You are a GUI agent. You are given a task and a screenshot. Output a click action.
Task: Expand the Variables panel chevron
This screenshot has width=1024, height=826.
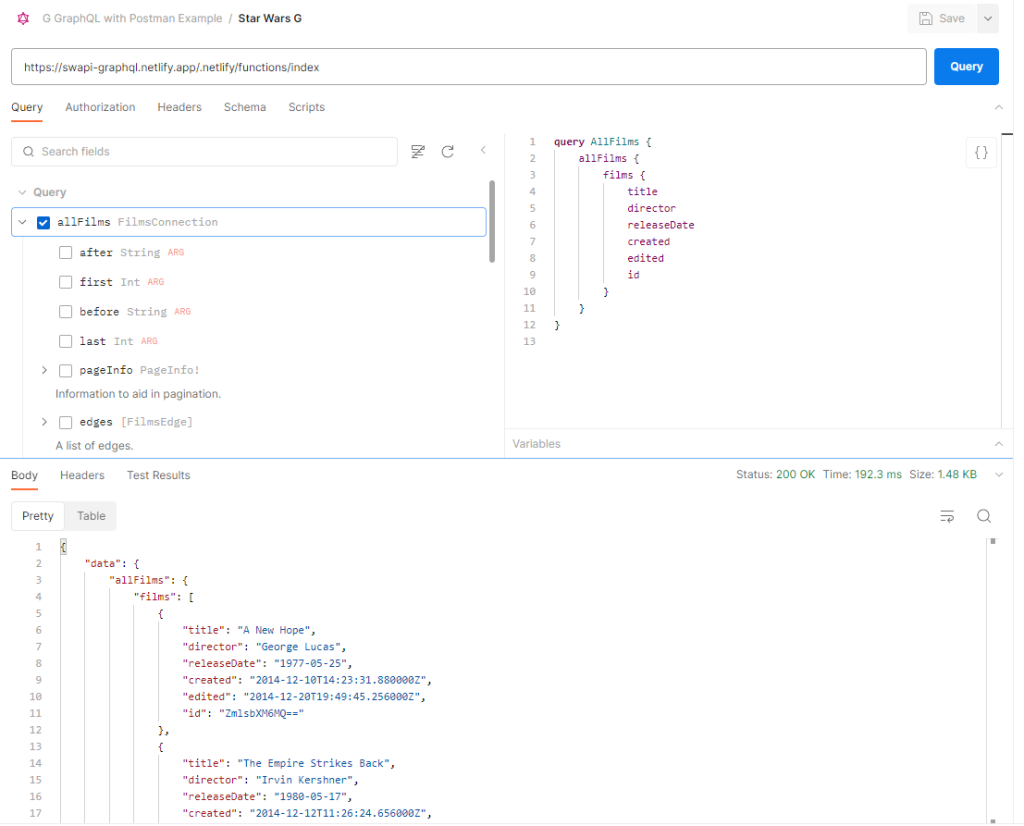[997, 444]
